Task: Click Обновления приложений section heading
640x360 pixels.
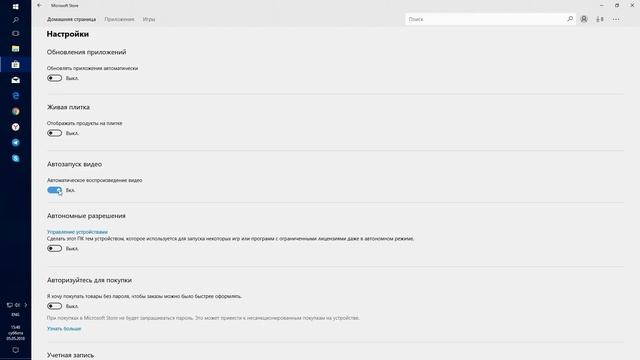Action: (87, 52)
